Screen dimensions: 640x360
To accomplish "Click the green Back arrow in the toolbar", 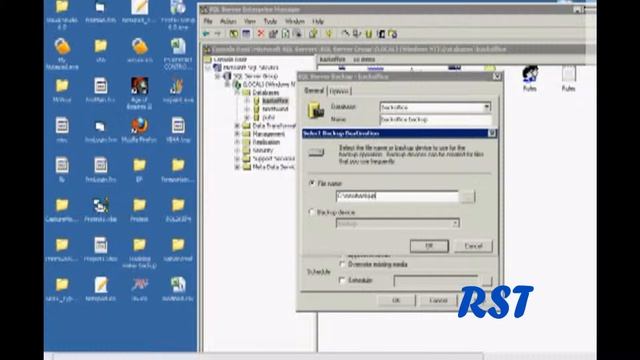I will pos(207,34).
